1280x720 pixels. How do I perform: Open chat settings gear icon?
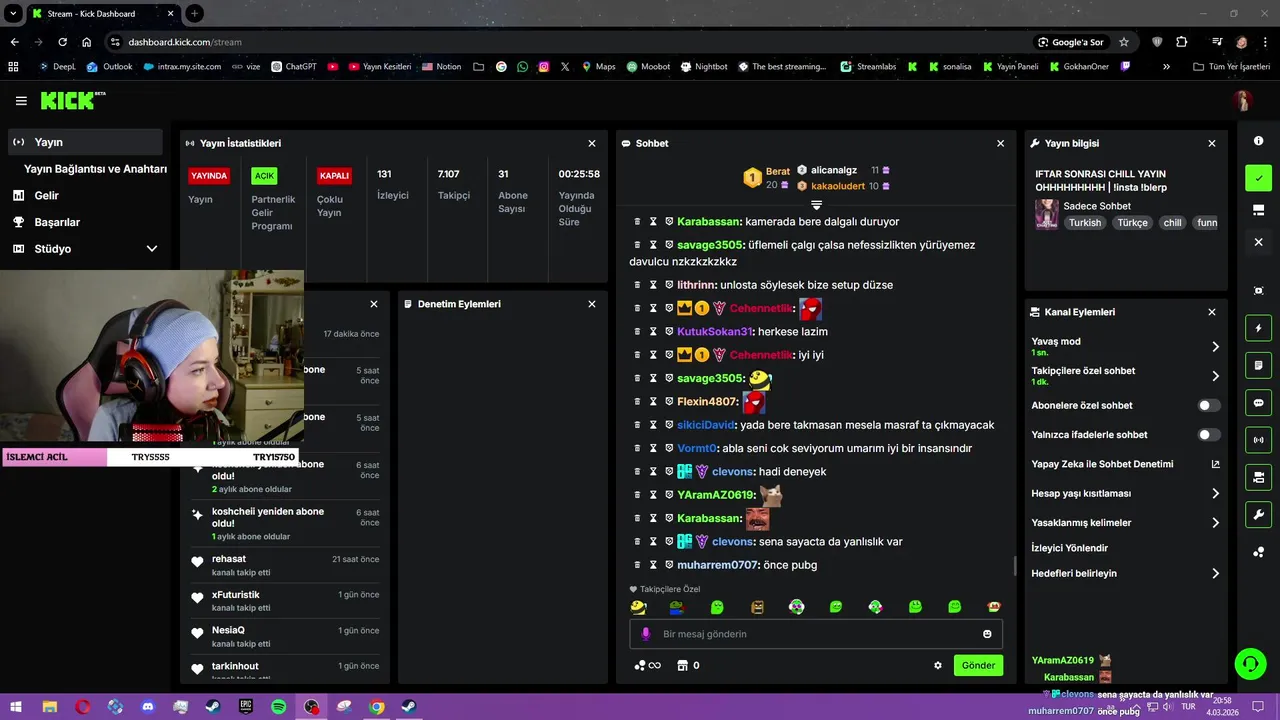[938, 665]
